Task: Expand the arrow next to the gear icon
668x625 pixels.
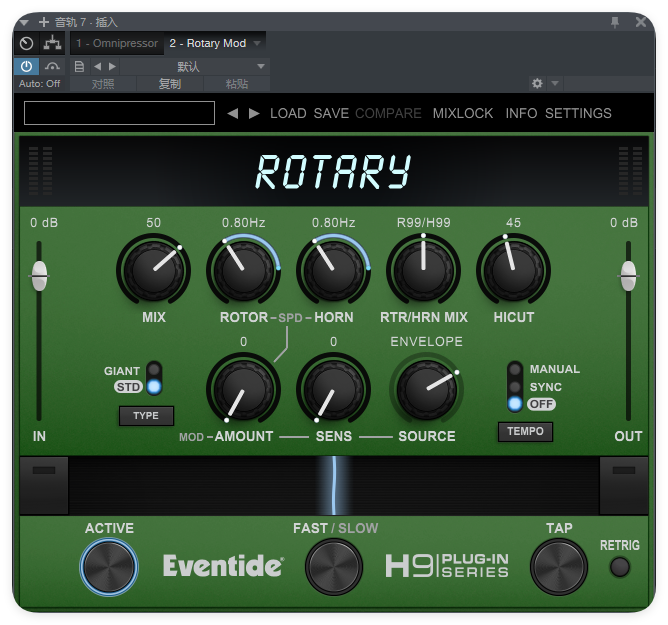Action: coord(555,84)
